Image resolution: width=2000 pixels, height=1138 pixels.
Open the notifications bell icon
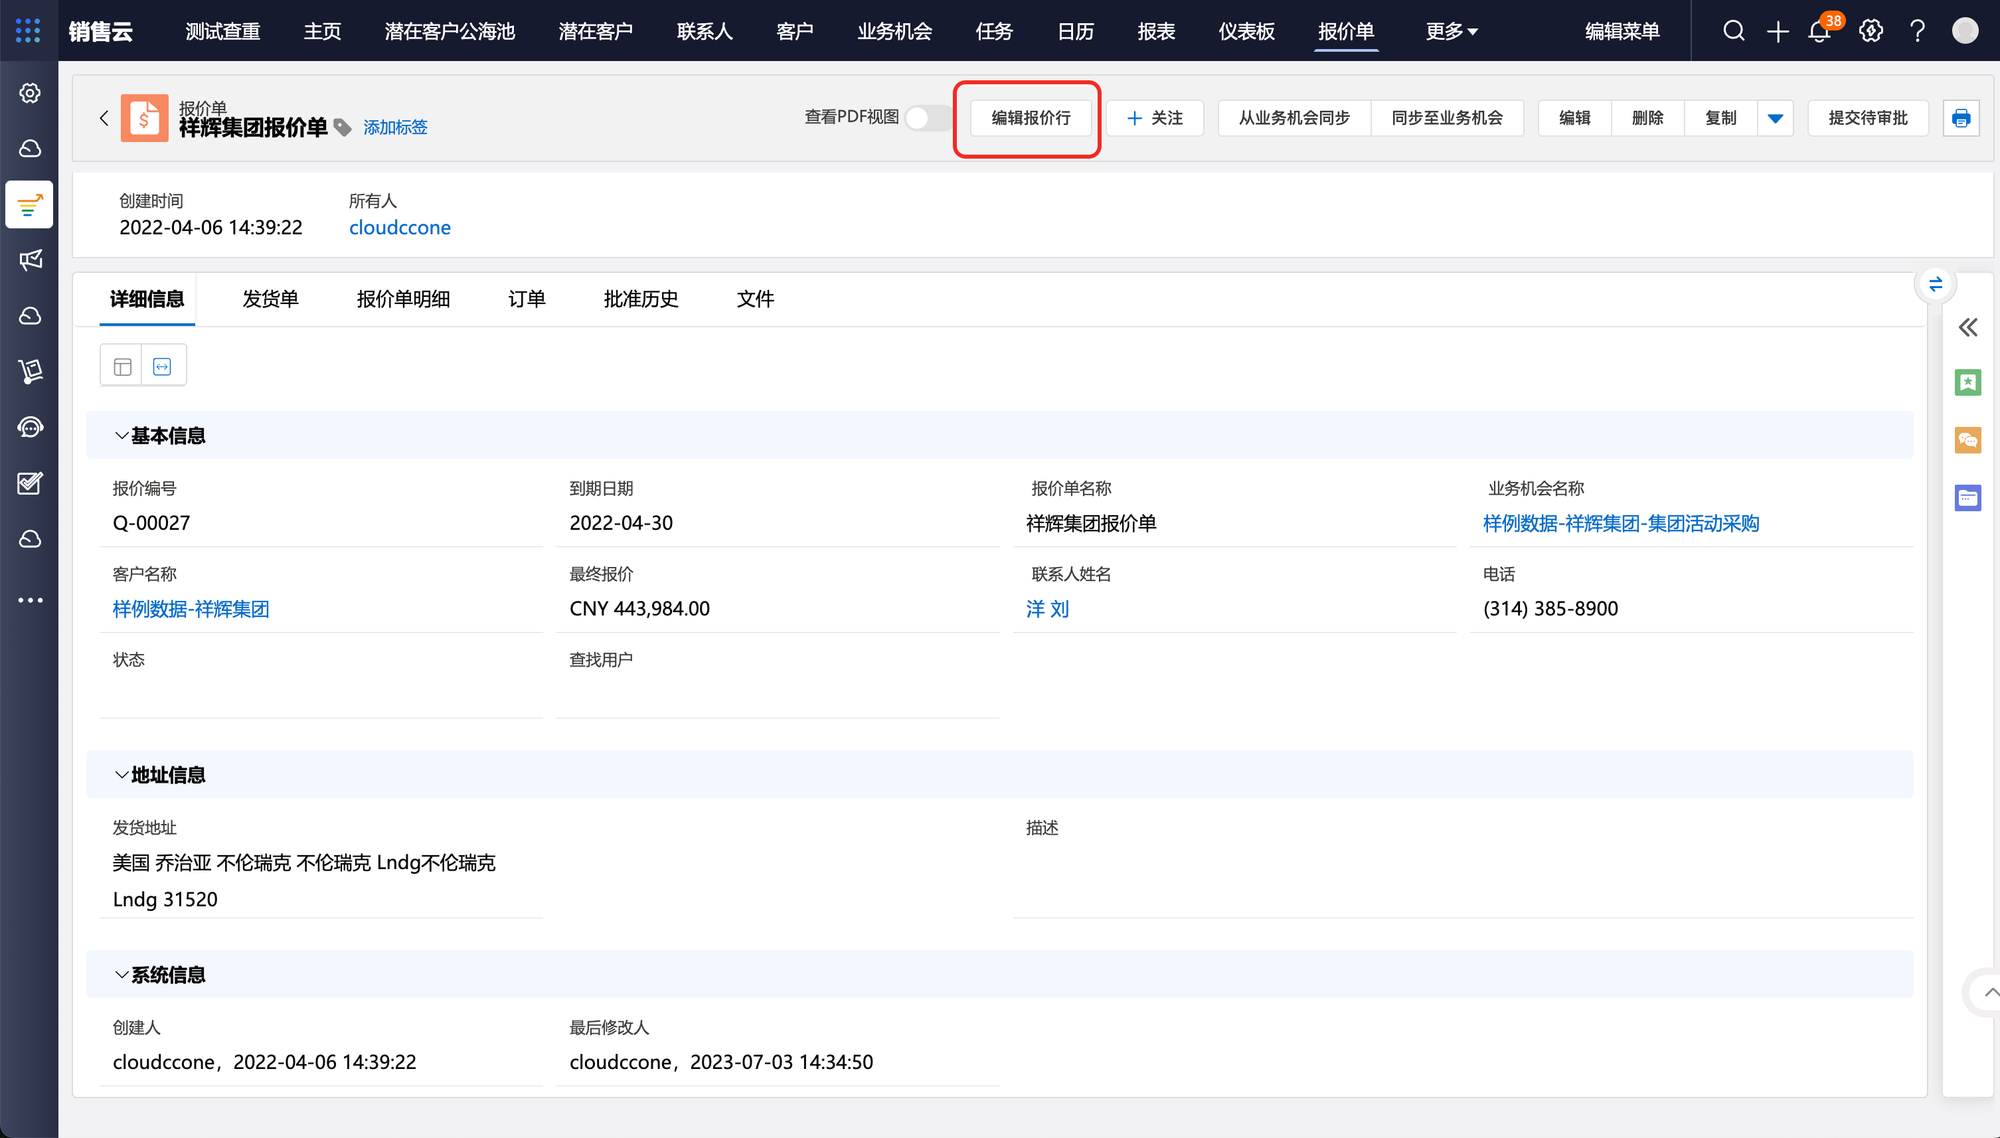[1820, 32]
